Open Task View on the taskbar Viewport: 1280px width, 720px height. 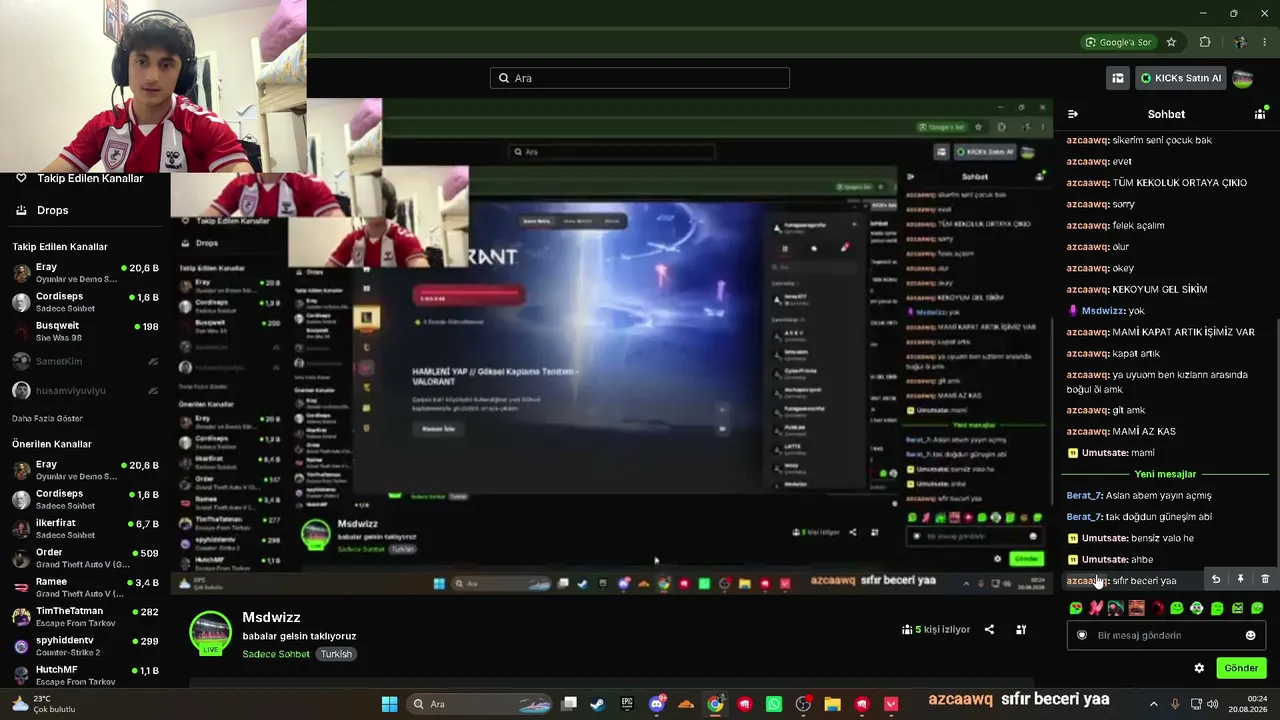[569, 704]
